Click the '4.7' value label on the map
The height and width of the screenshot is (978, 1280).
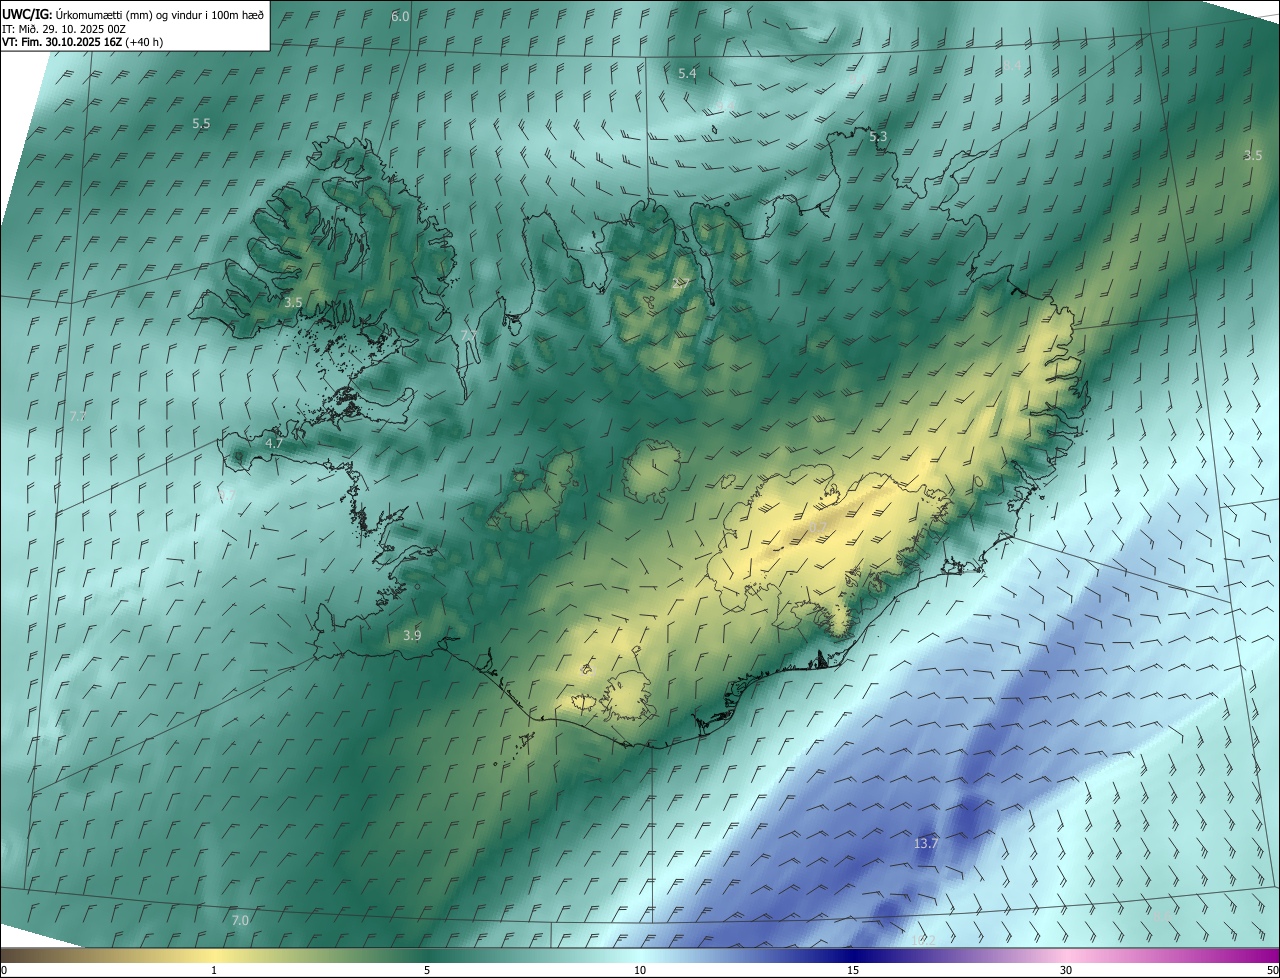(274, 443)
